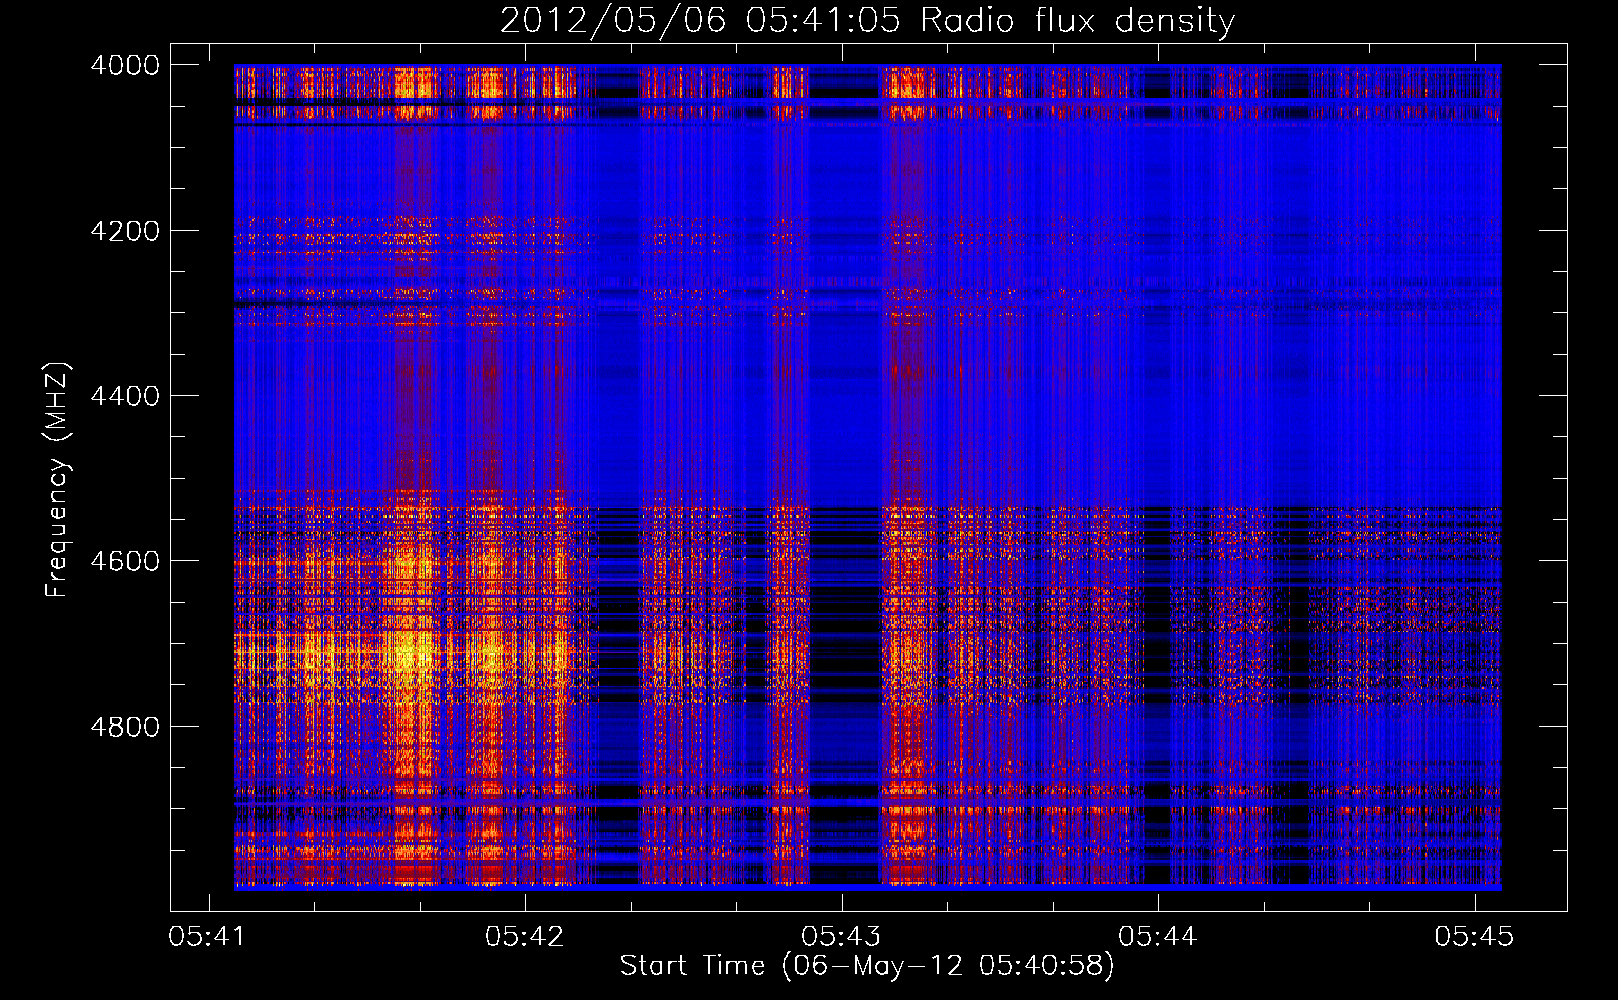Click the 4400 frequency tick label
Image resolution: width=1618 pixels, height=1000 pixels.
pyautogui.click(x=125, y=396)
